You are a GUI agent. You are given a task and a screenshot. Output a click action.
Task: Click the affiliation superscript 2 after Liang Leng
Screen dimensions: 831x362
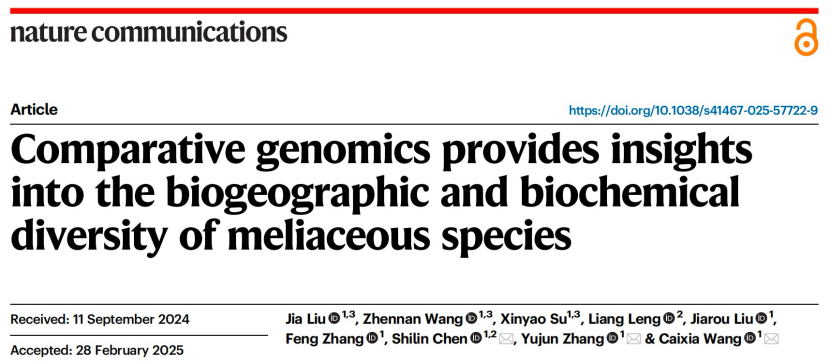pos(679,316)
